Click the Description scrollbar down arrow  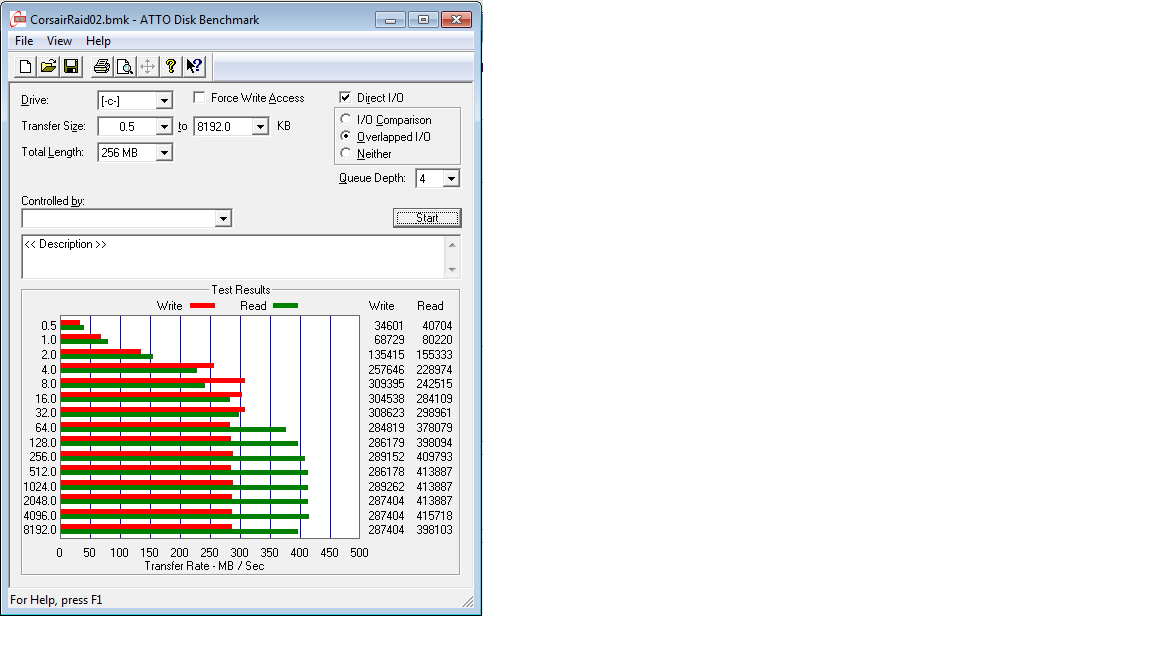453,270
